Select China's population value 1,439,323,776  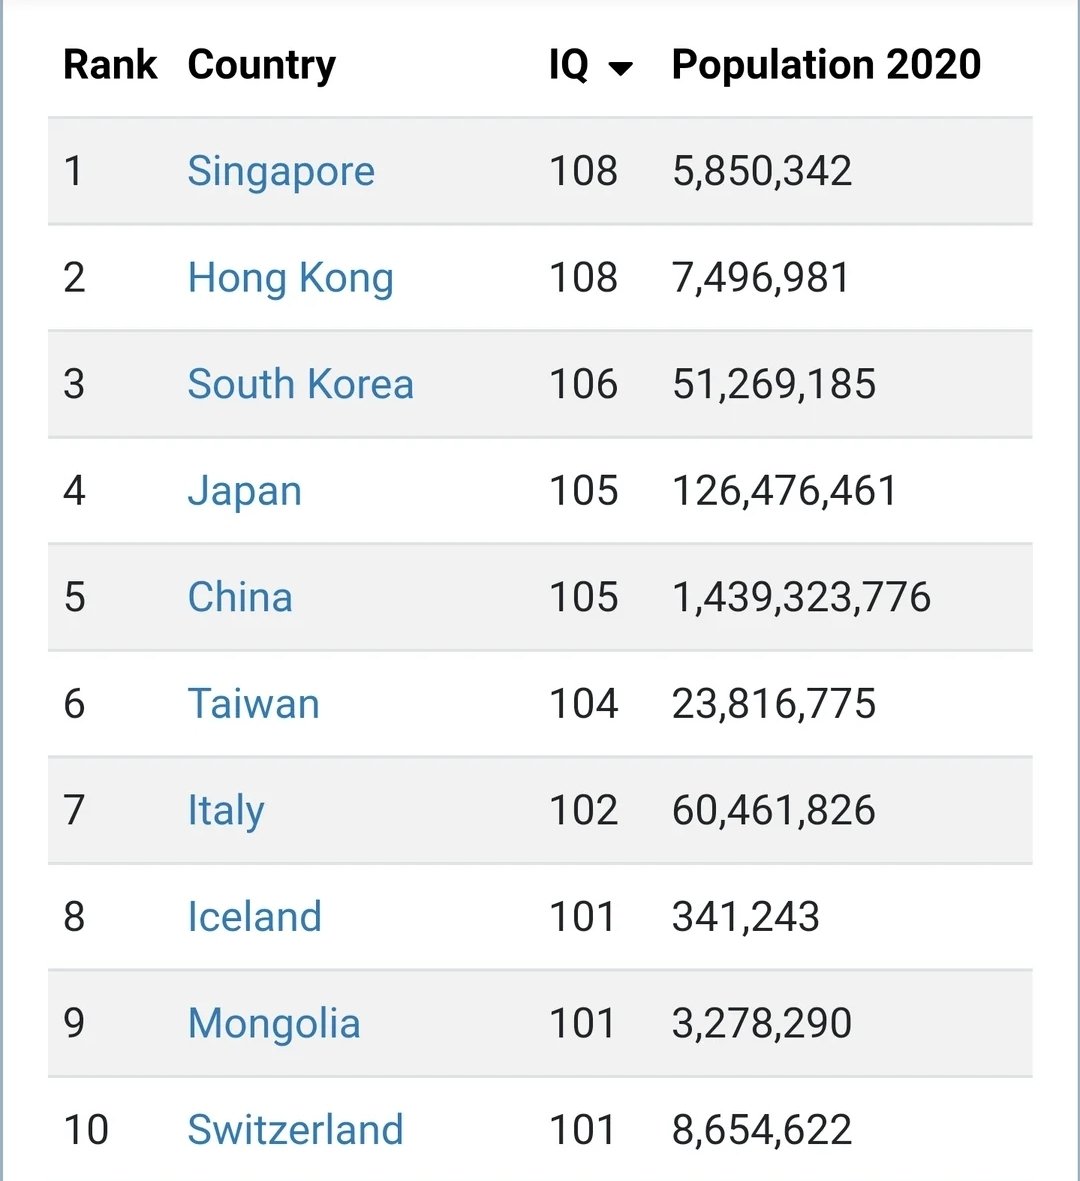pyautogui.click(x=801, y=597)
